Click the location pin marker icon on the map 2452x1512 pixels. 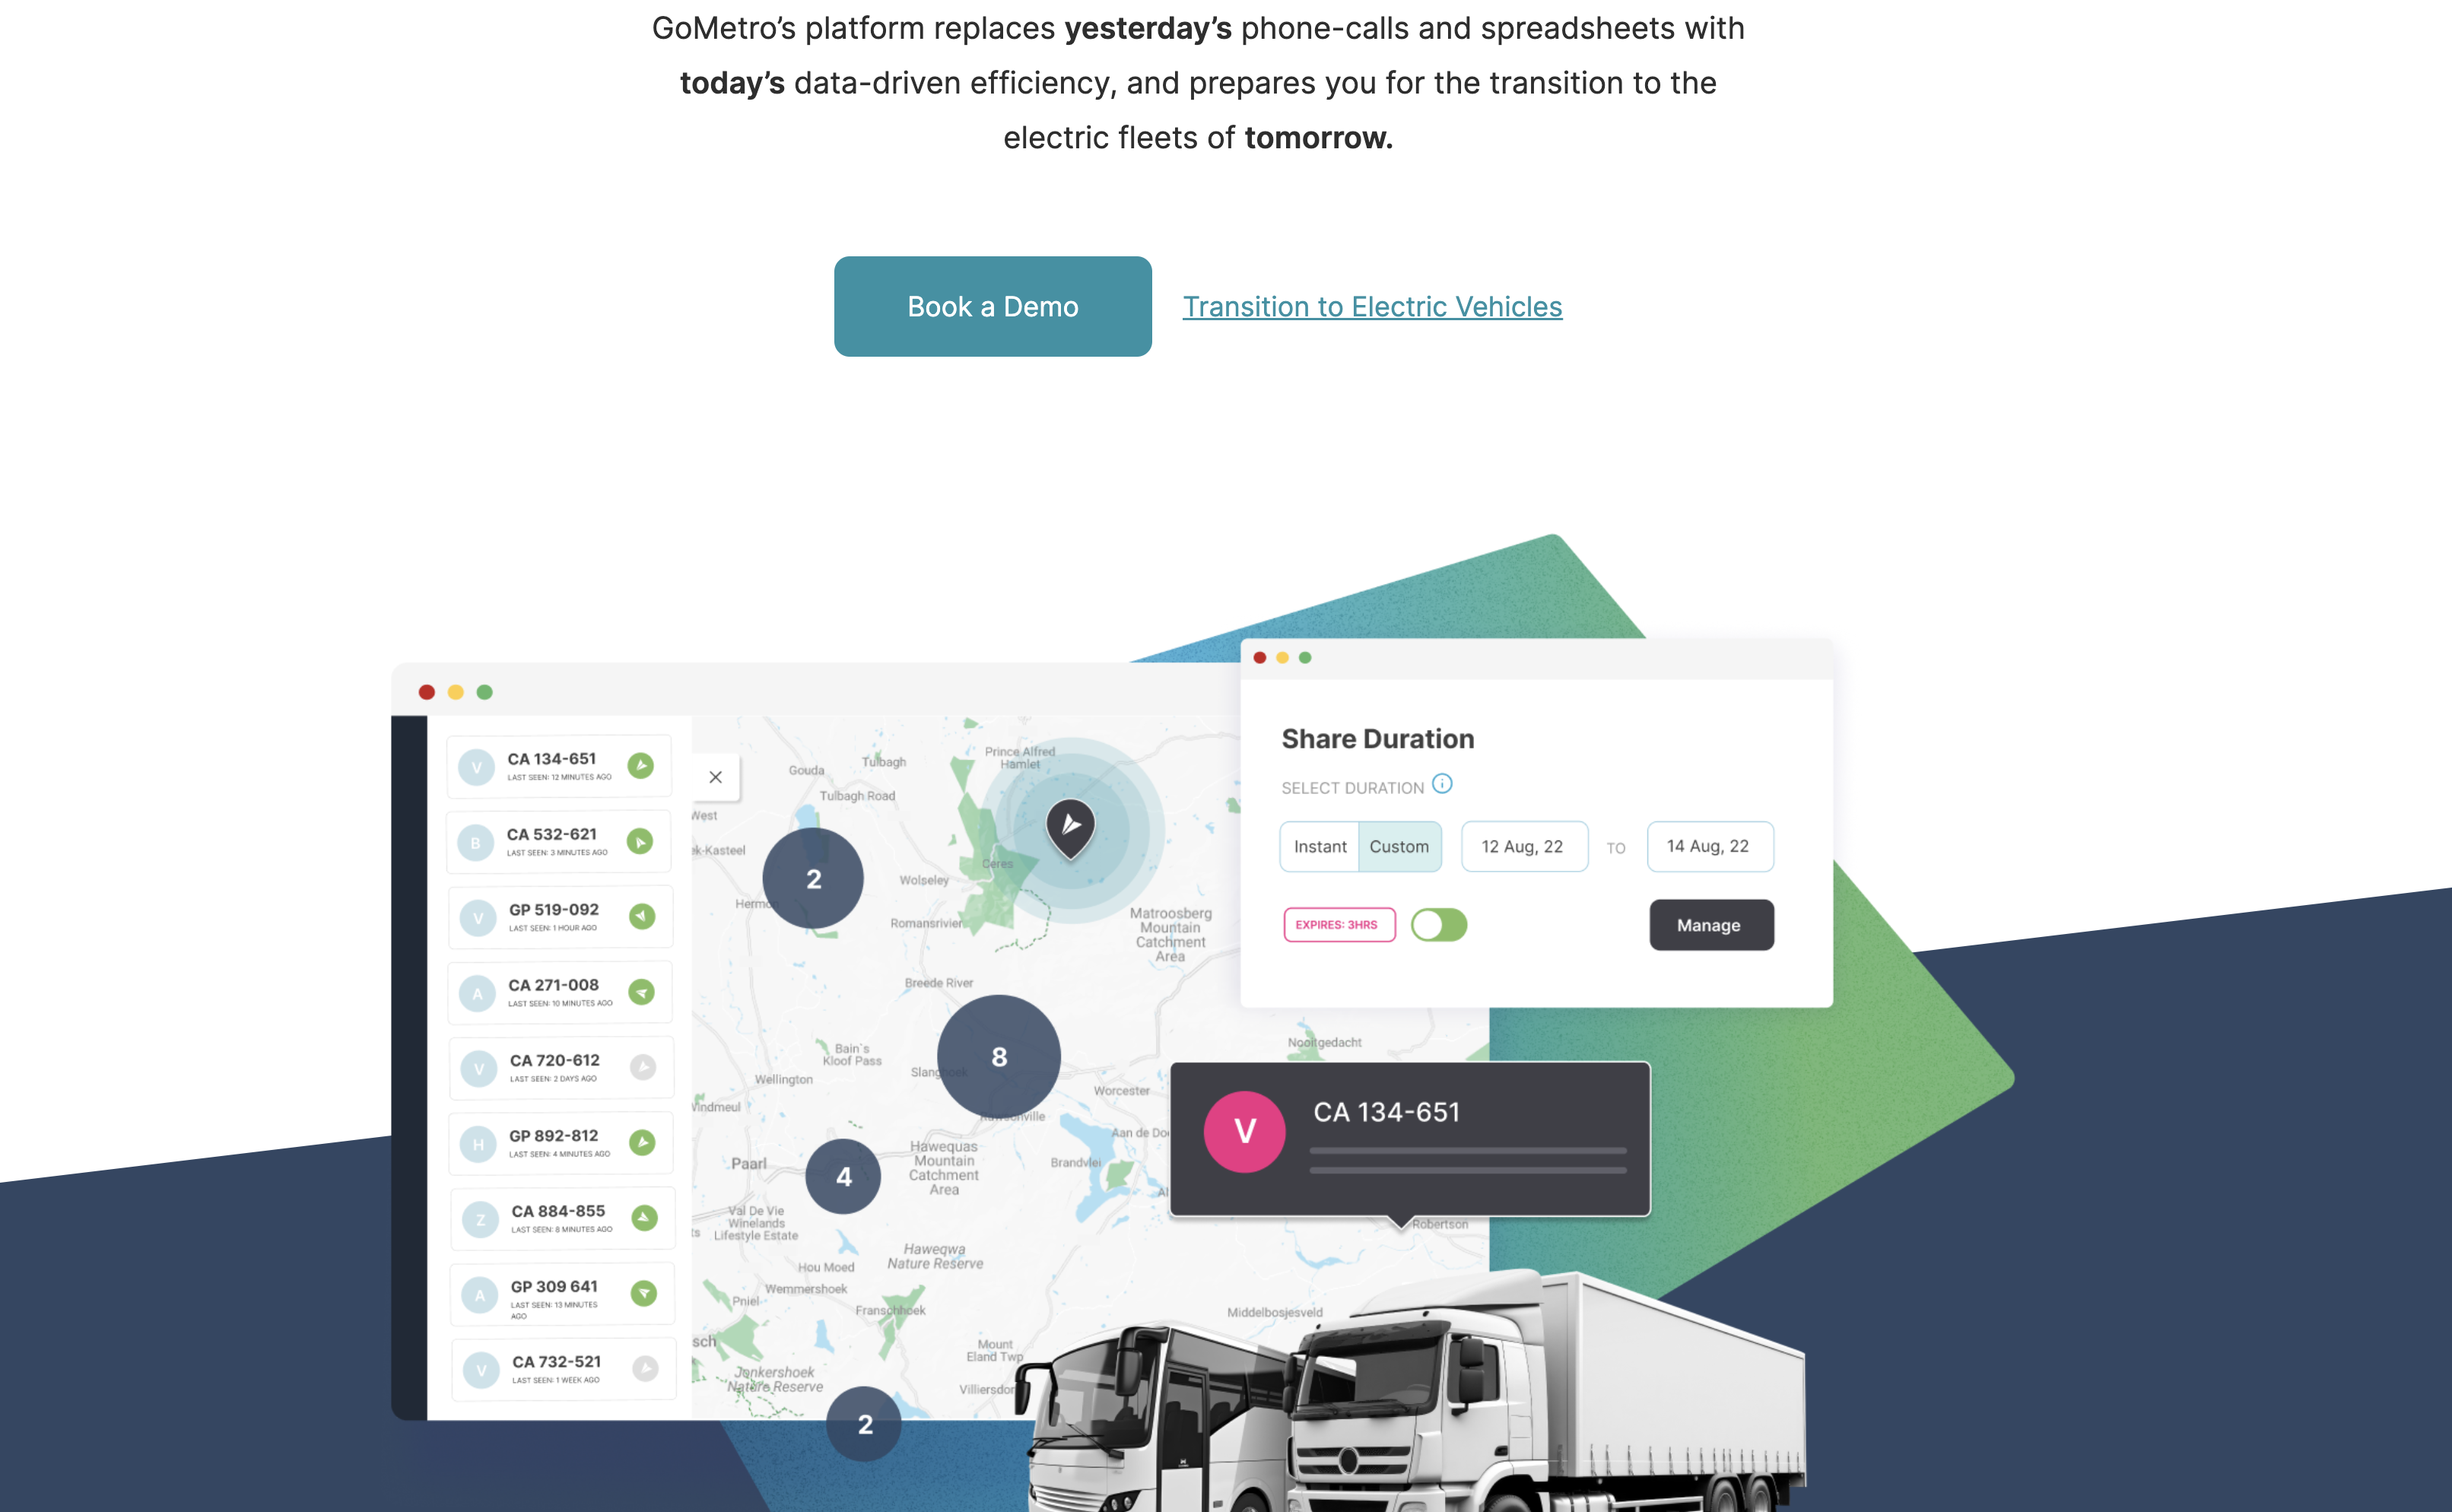click(1072, 827)
